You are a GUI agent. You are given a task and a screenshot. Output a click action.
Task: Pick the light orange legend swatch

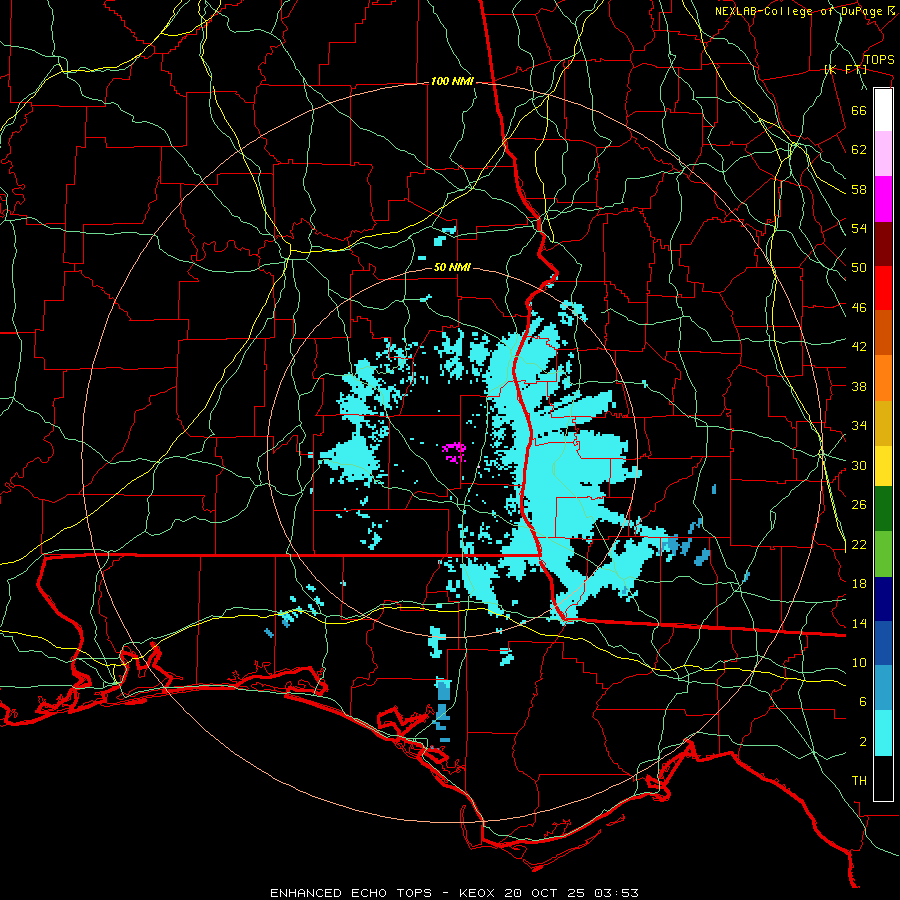[x=883, y=378]
